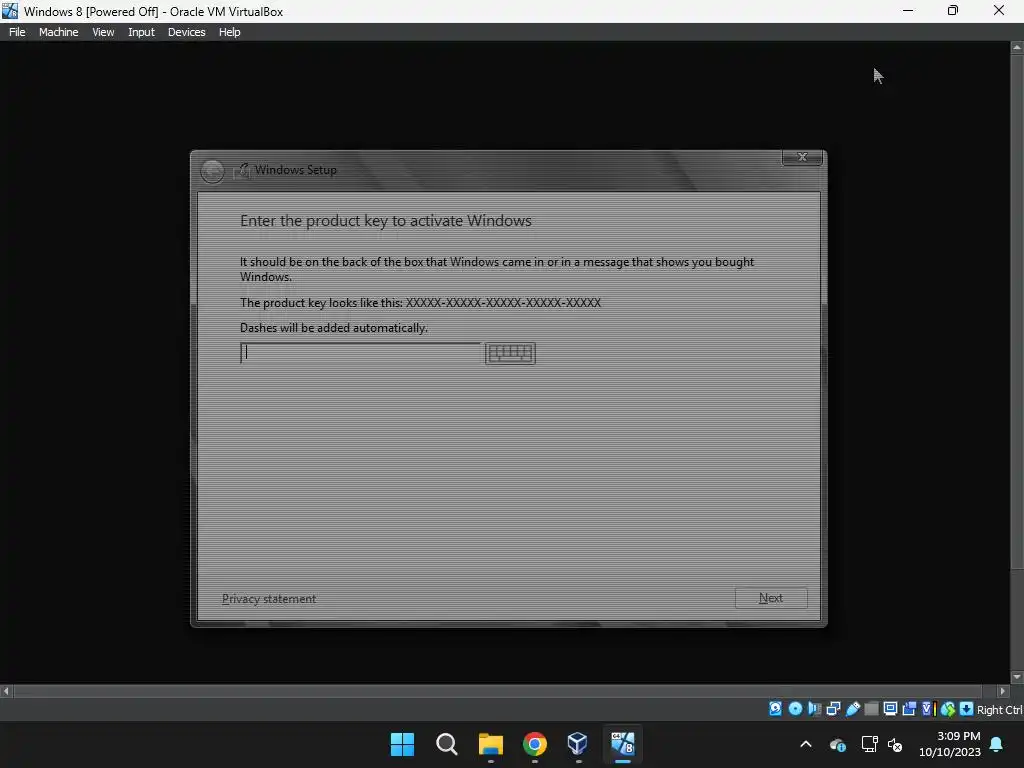This screenshot has width=1024, height=768.
Task: Click the audio status bar icon
Action: click(x=814, y=709)
